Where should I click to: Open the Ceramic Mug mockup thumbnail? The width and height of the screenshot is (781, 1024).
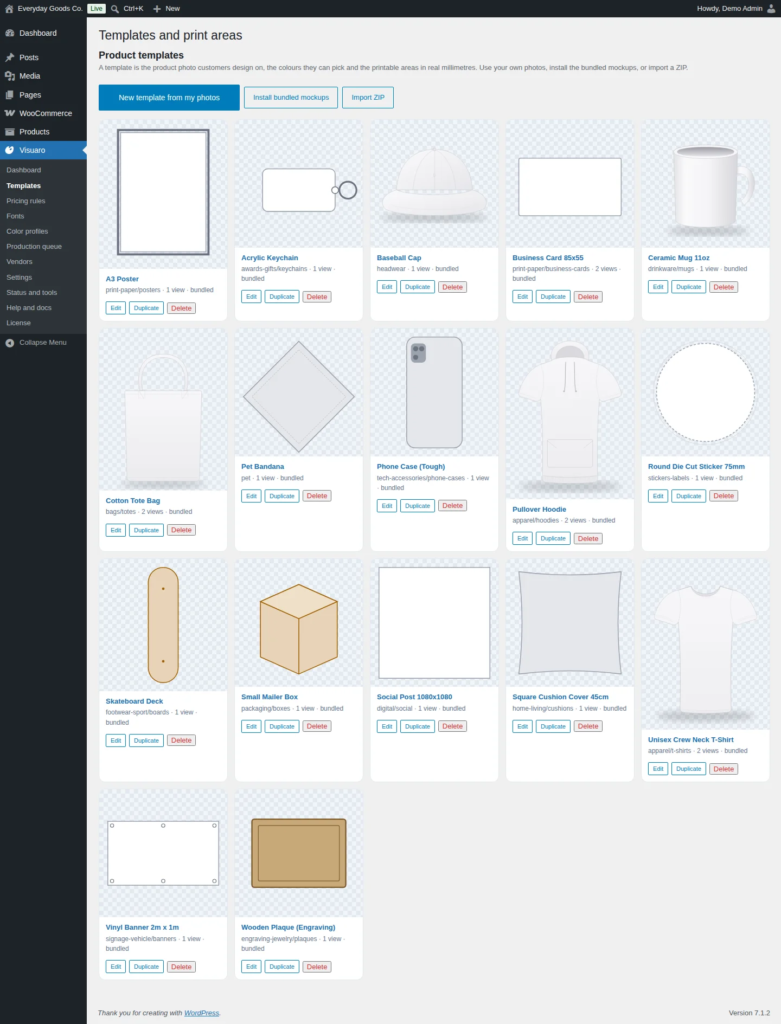[x=705, y=184]
